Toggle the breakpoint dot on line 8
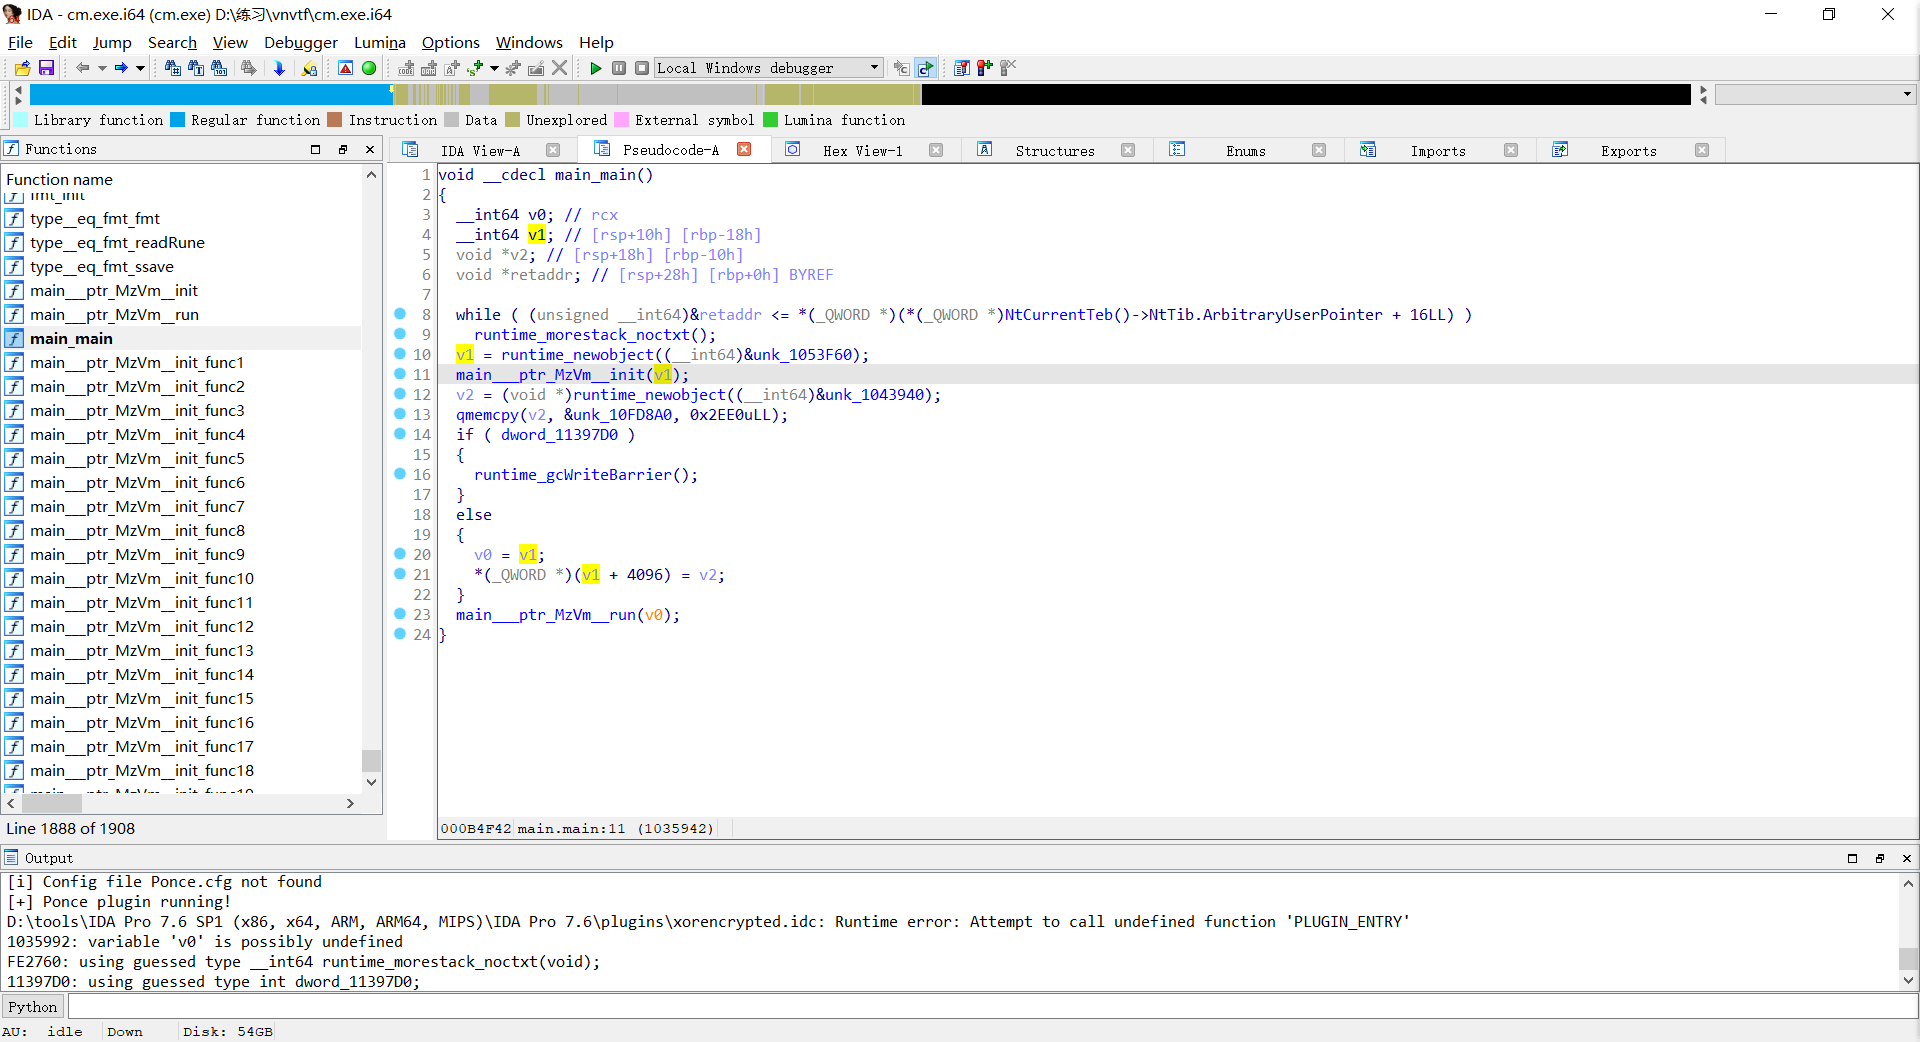The width and height of the screenshot is (1920, 1042). pyautogui.click(x=400, y=314)
